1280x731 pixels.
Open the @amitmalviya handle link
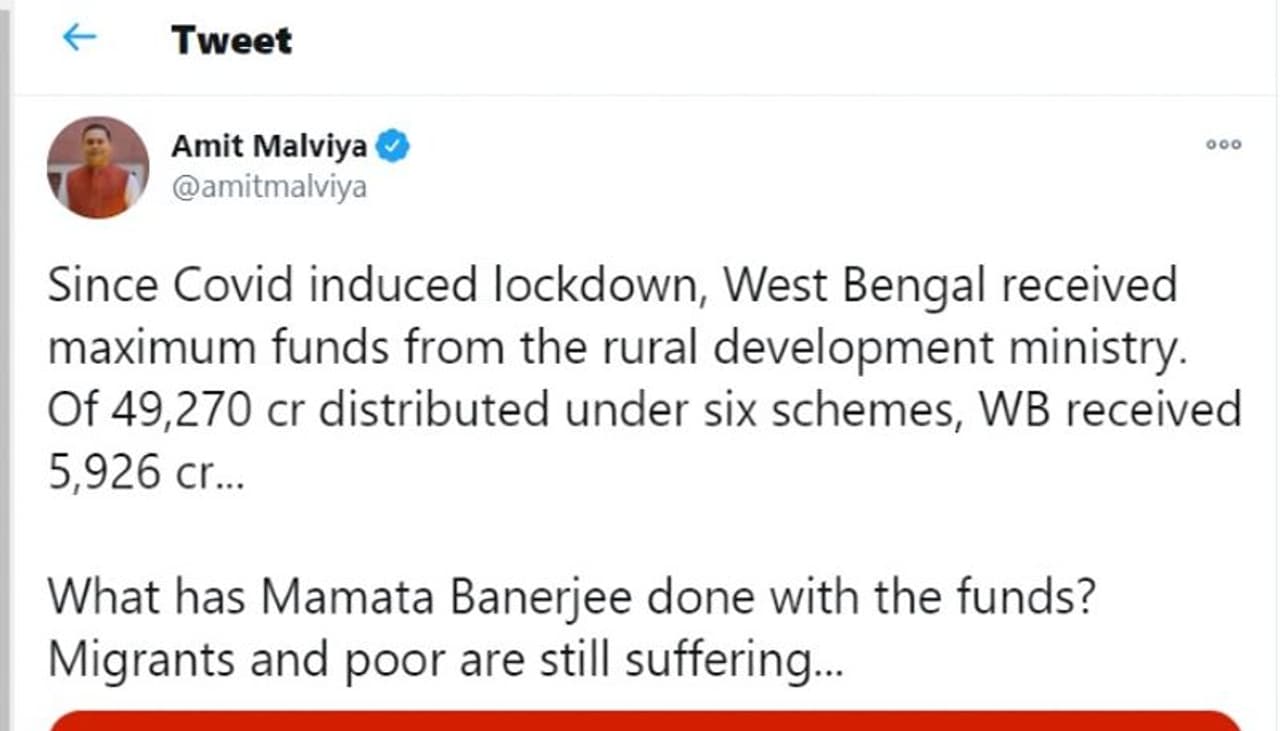coord(269,187)
